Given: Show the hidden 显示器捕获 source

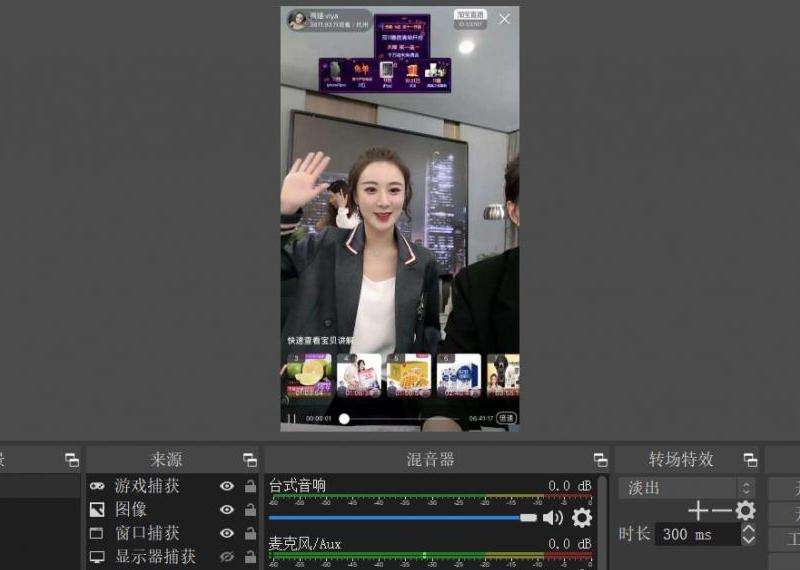Looking at the screenshot, I should 227,556.
